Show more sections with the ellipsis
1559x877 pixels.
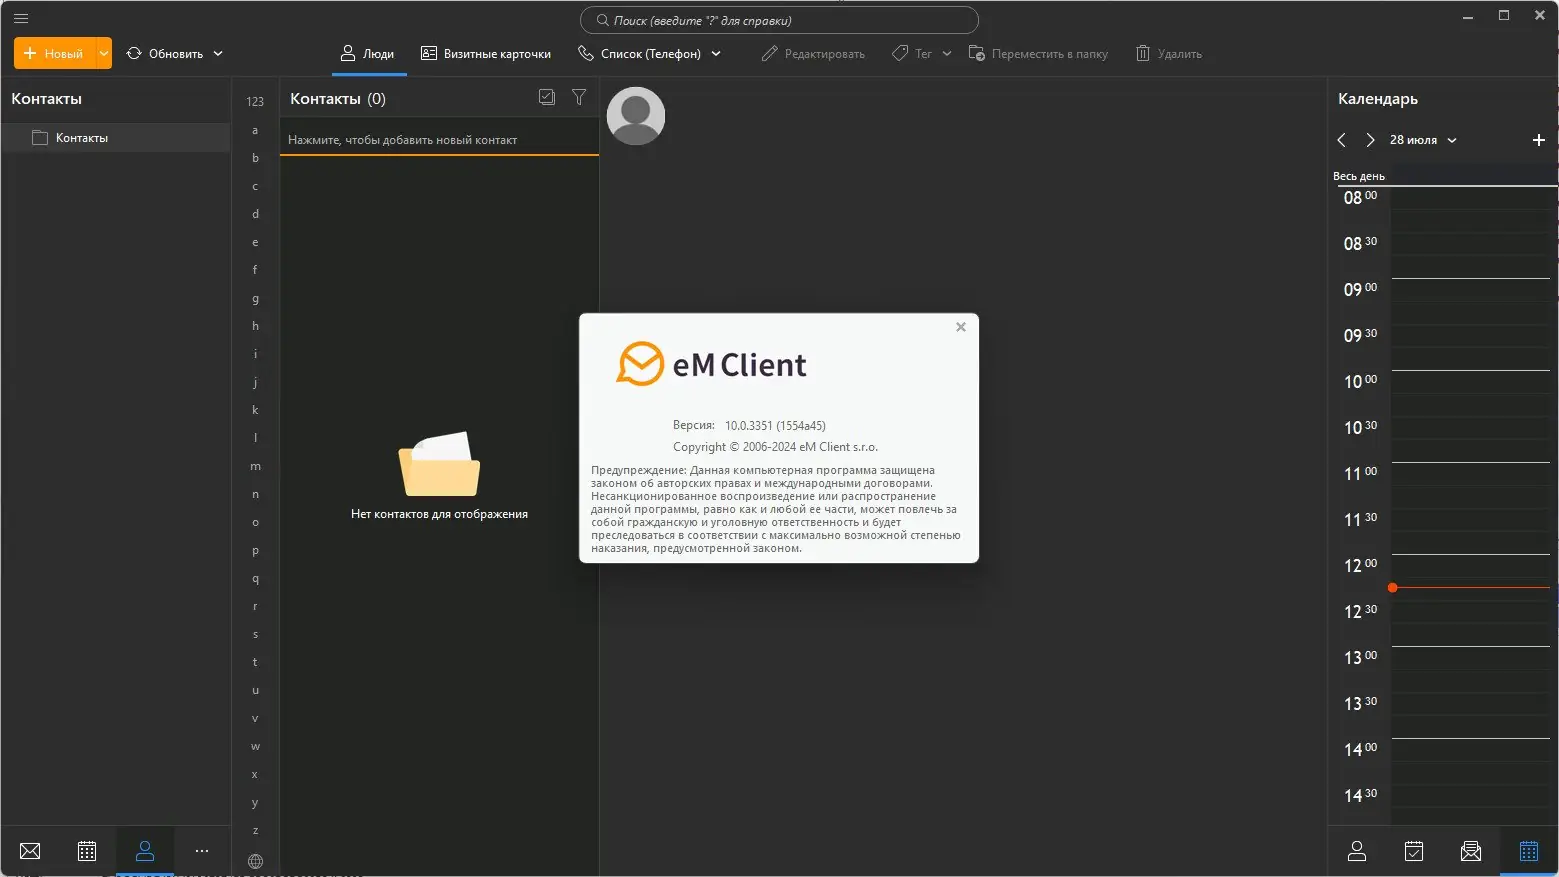tap(202, 851)
